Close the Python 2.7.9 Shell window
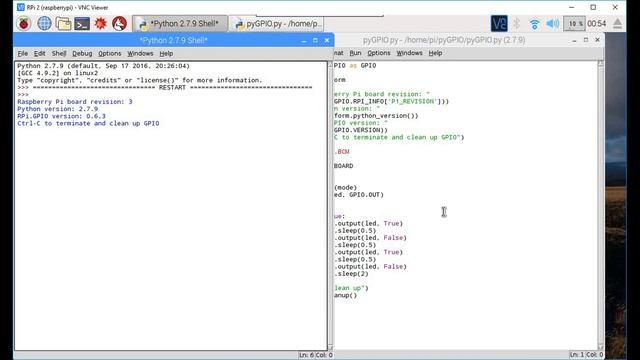 tap(327, 40)
